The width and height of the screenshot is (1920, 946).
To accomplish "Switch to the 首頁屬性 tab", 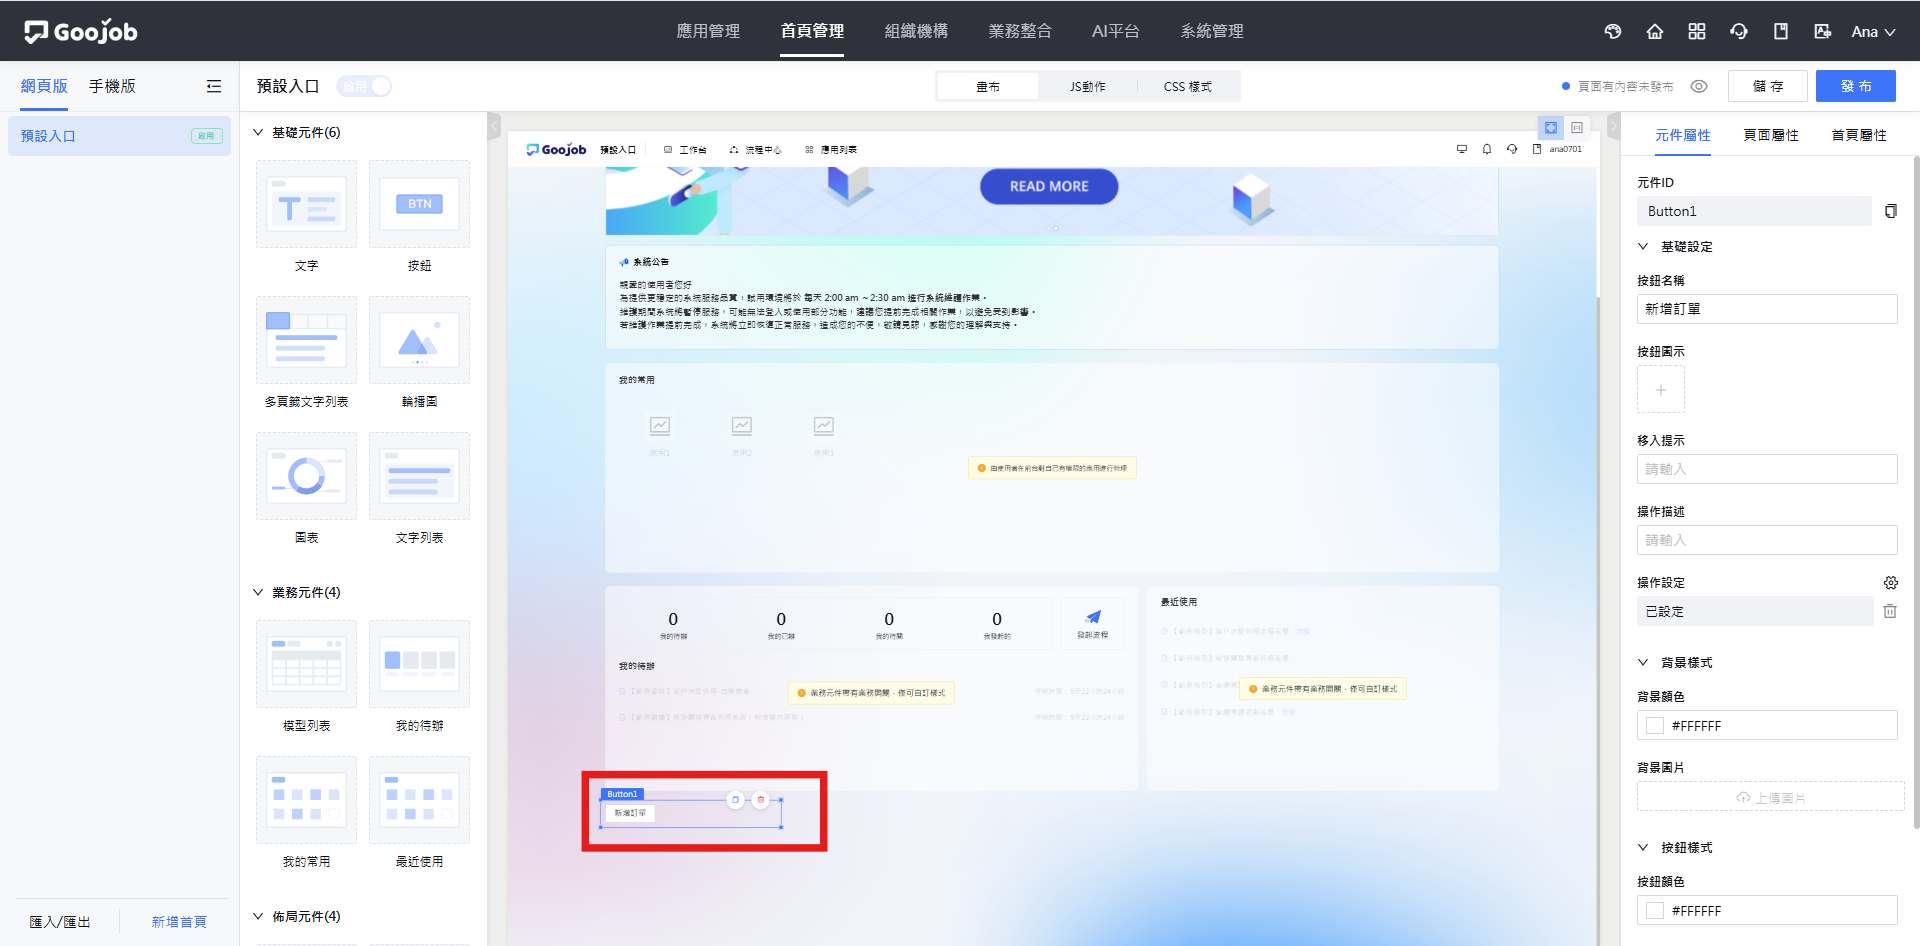I will (1859, 135).
